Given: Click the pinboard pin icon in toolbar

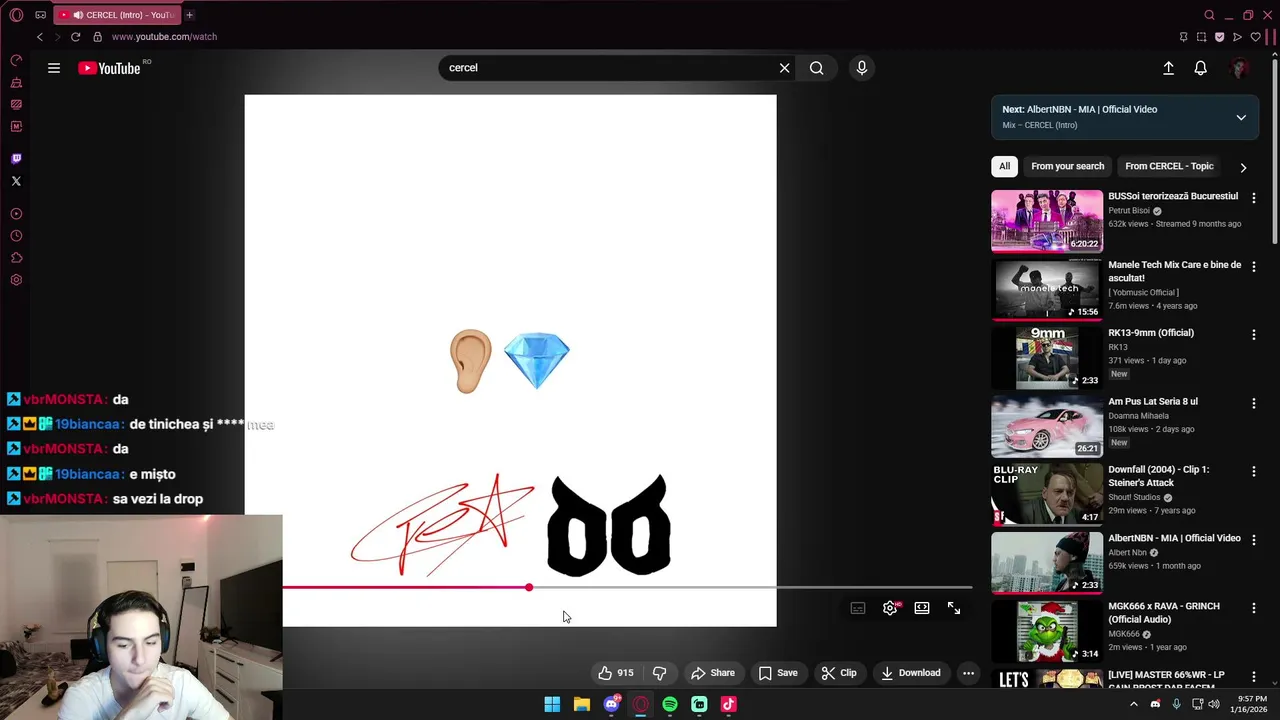Looking at the screenshot, I should click(1183, 37).
